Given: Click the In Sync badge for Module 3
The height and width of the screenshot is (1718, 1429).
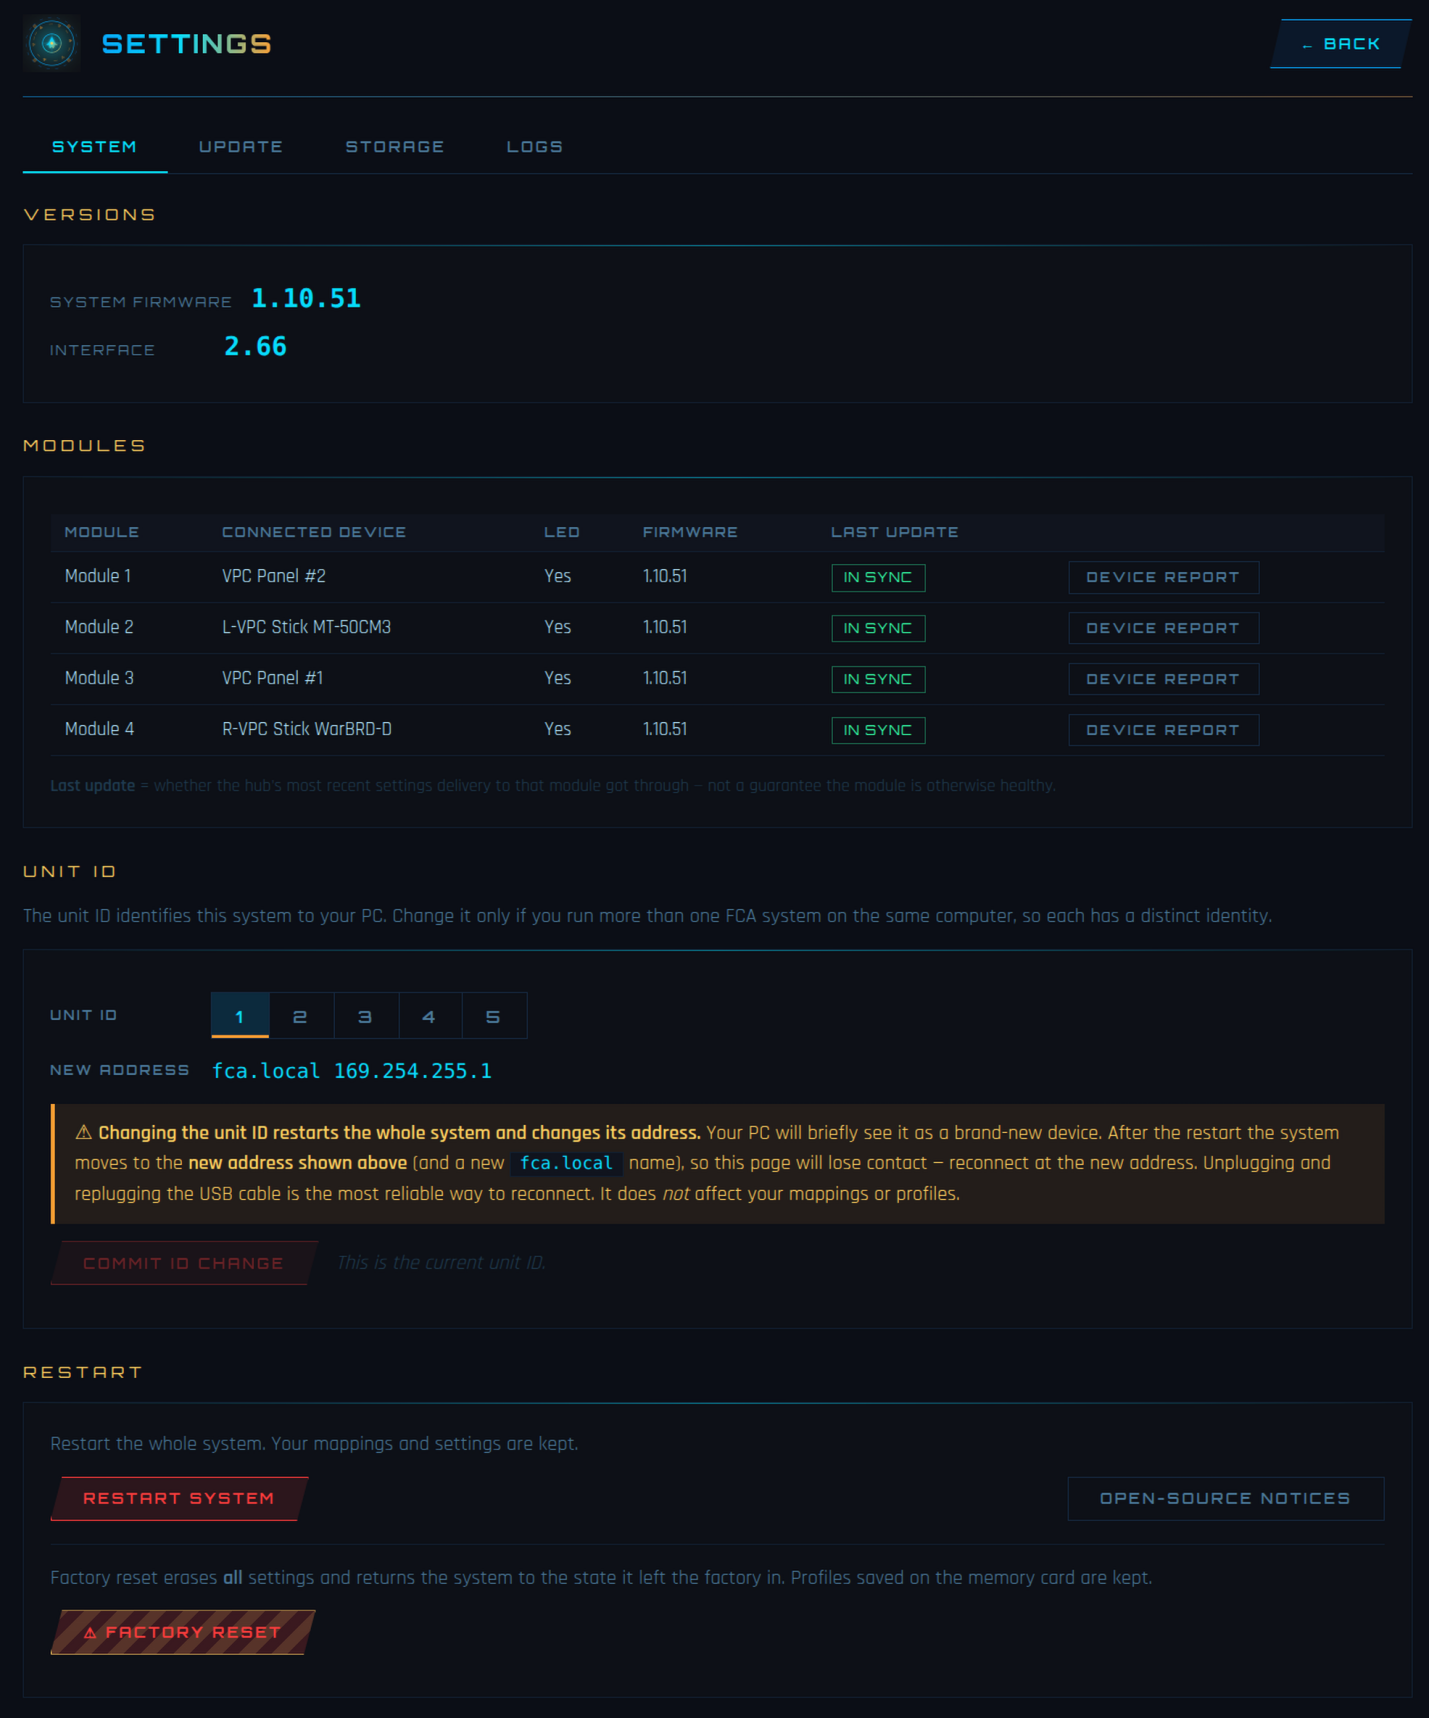Looking at the screenshot, I should point(878,679).
